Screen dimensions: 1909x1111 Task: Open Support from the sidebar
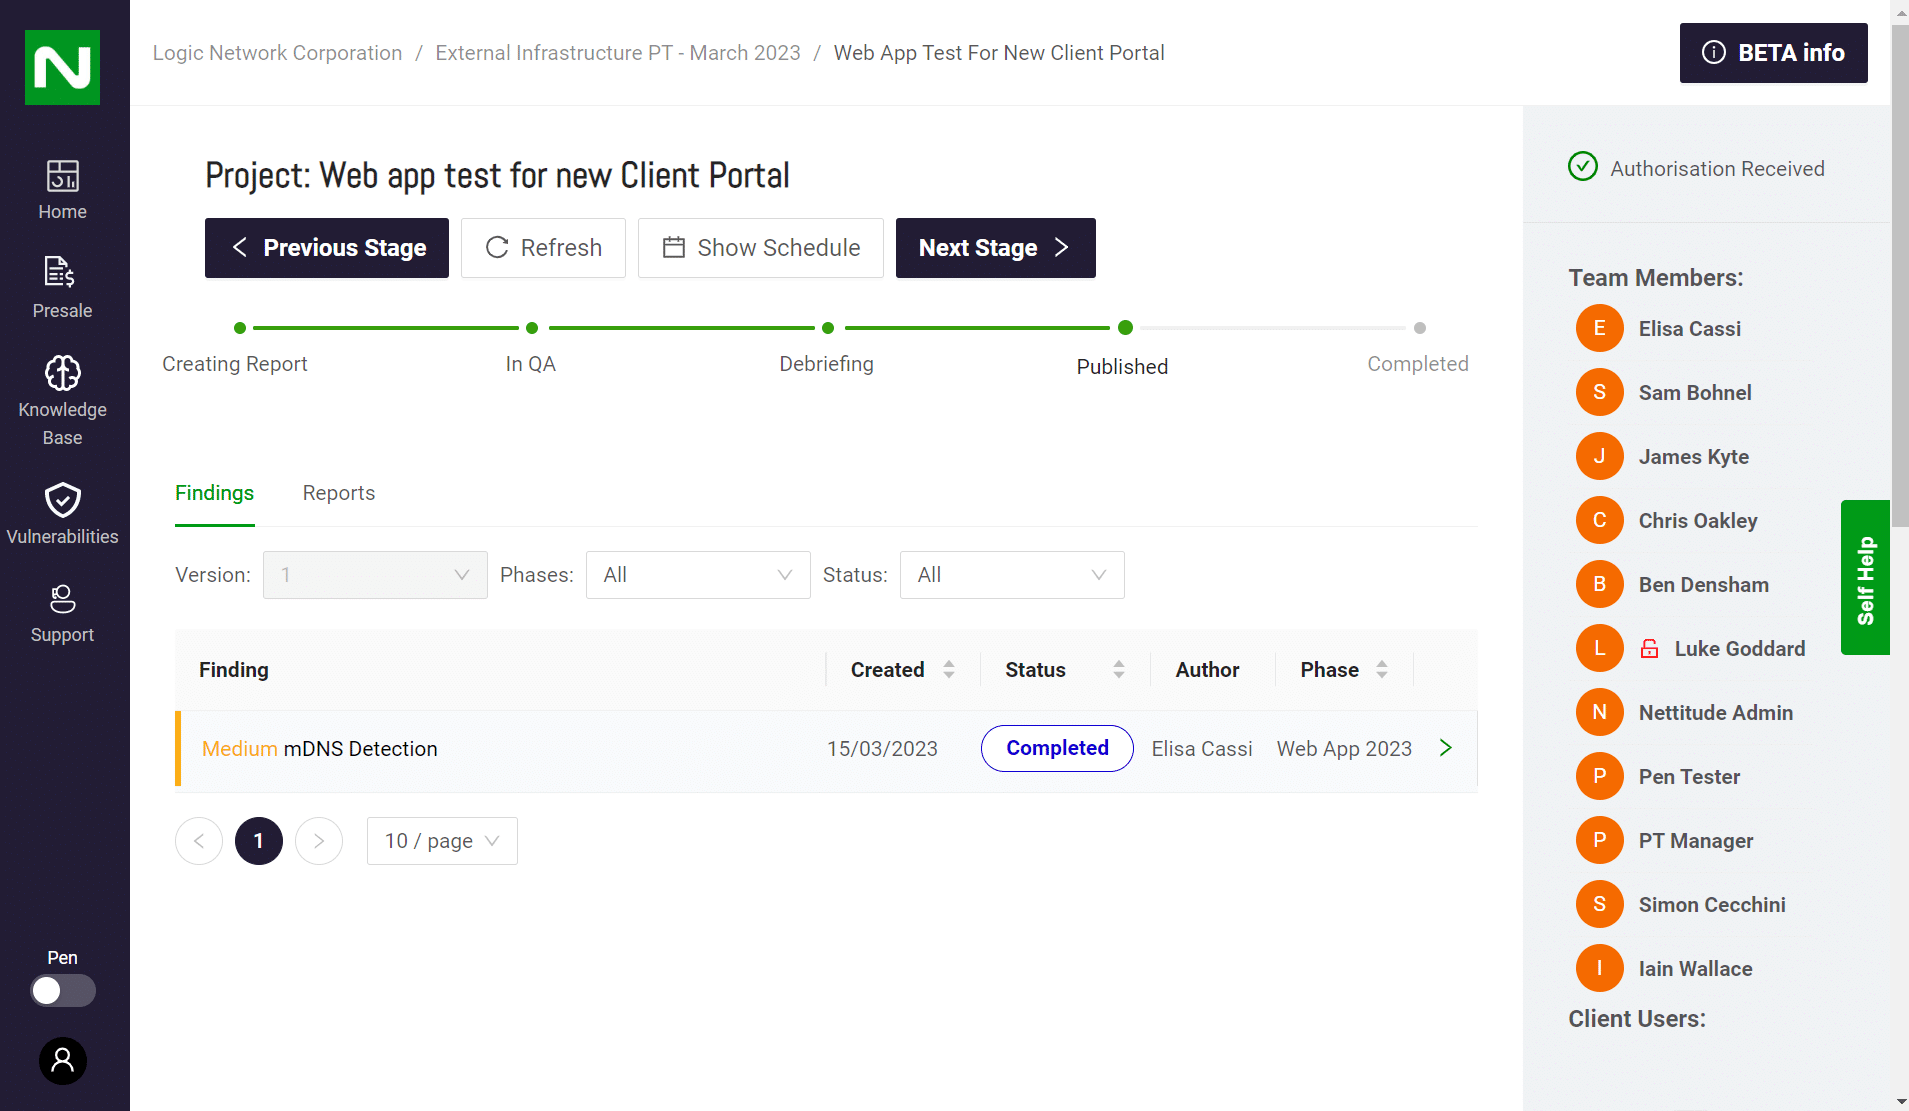point(62,612)
